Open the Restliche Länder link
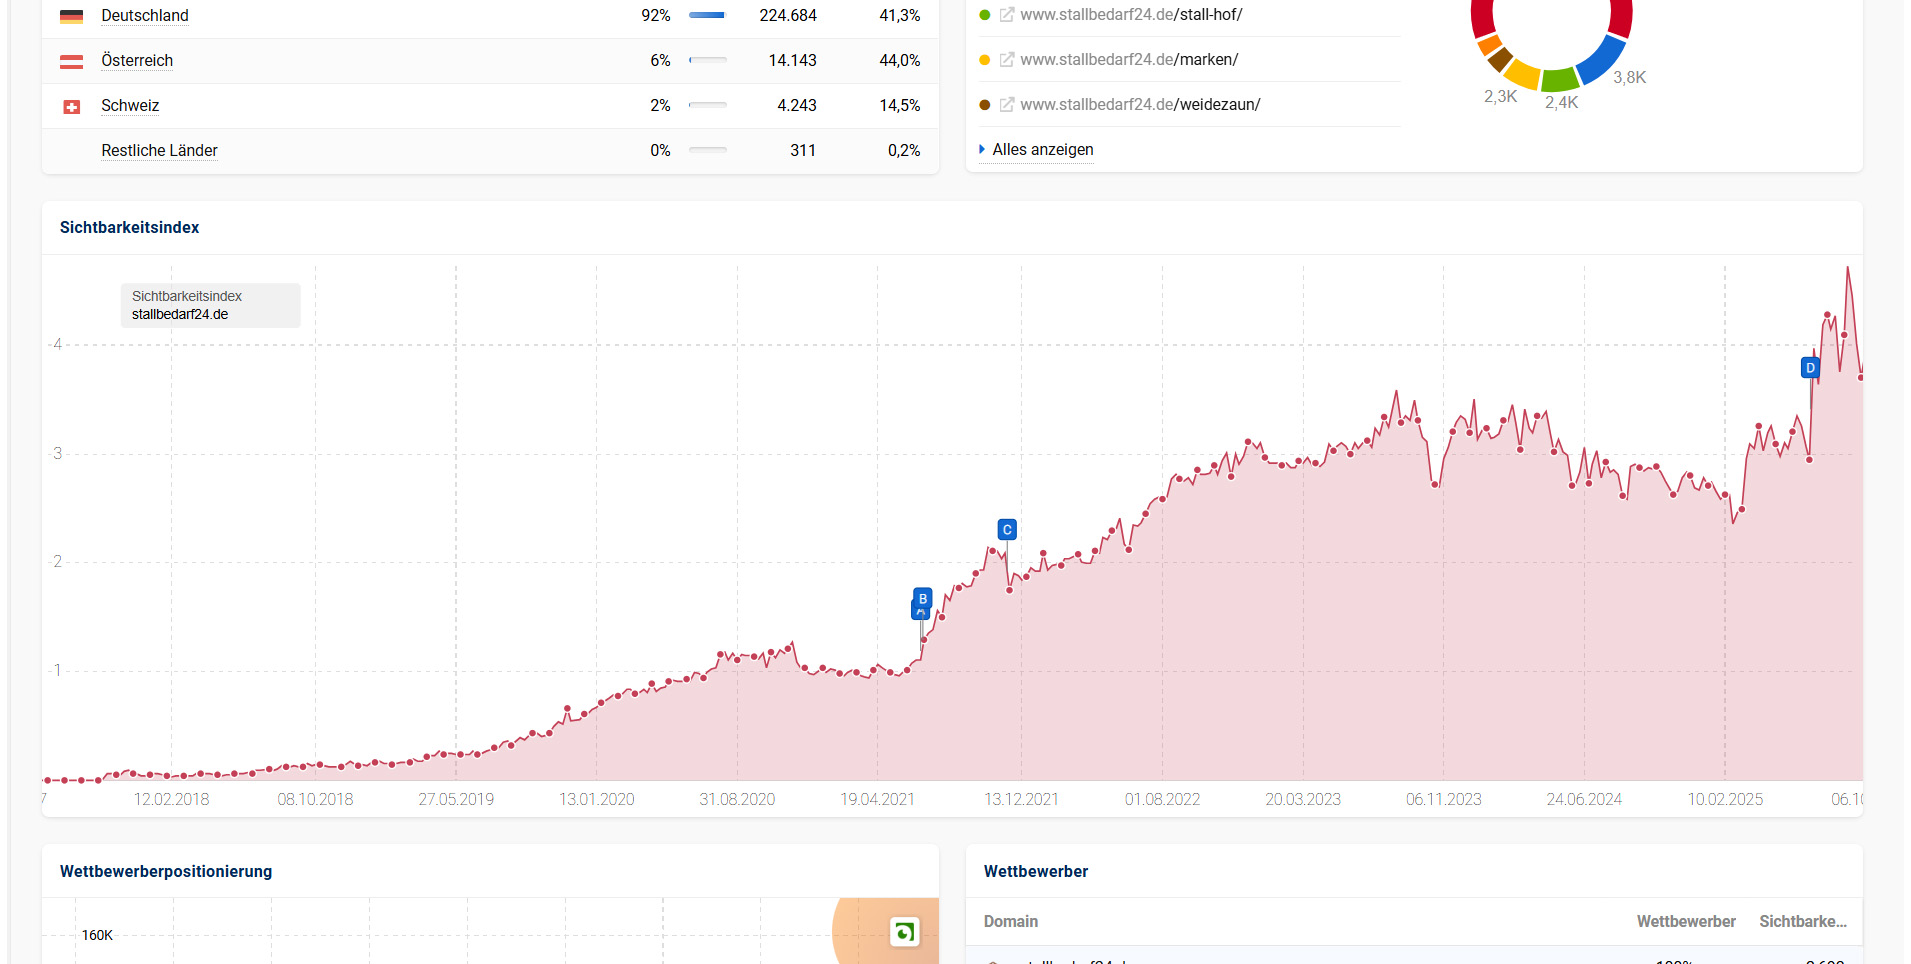1911x964 pixels. click(x=159, y=151)
